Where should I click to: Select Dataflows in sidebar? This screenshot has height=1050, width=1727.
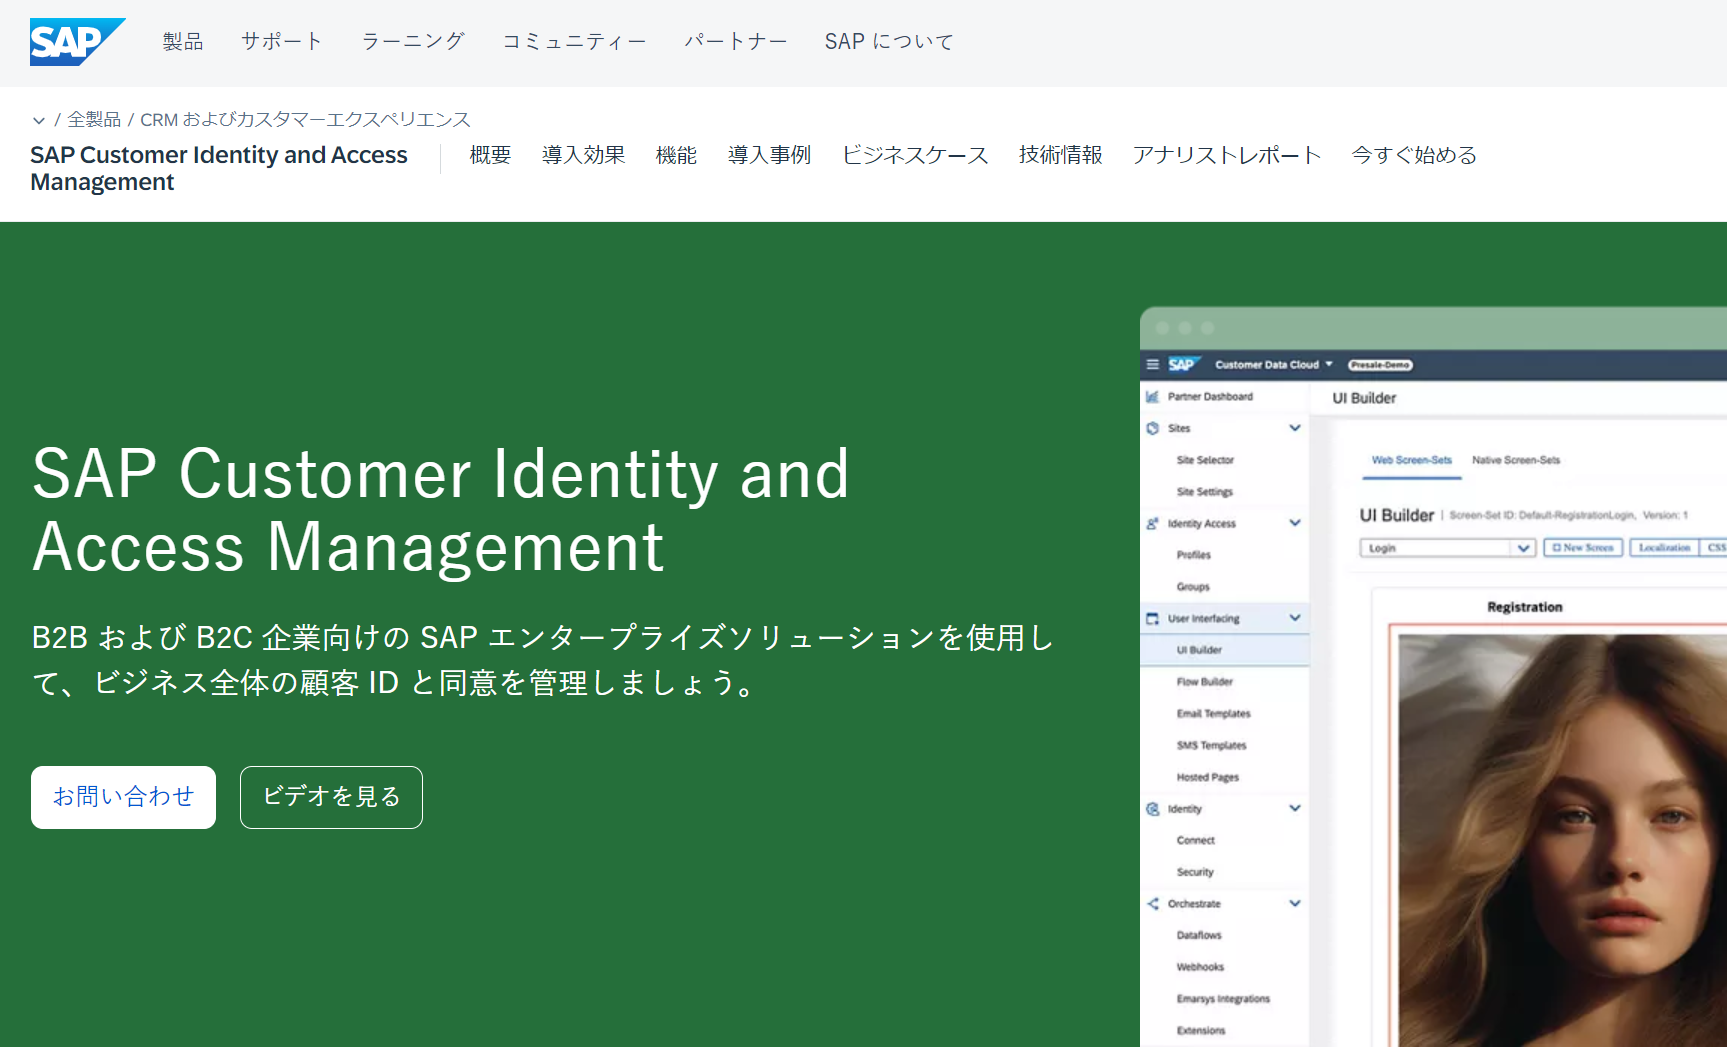[x=1199, y=936]
